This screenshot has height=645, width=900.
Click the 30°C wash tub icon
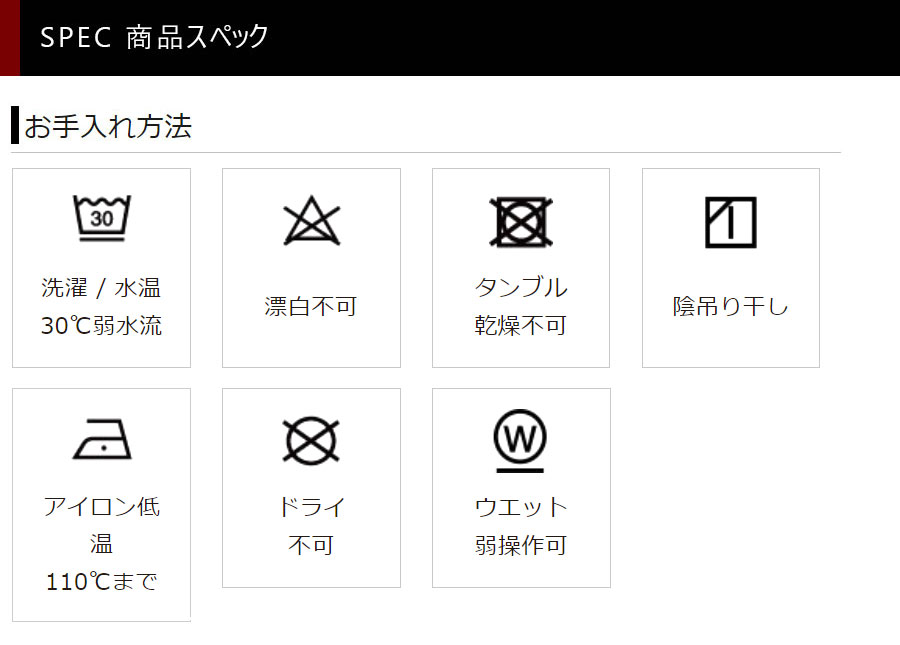(102, 218)
